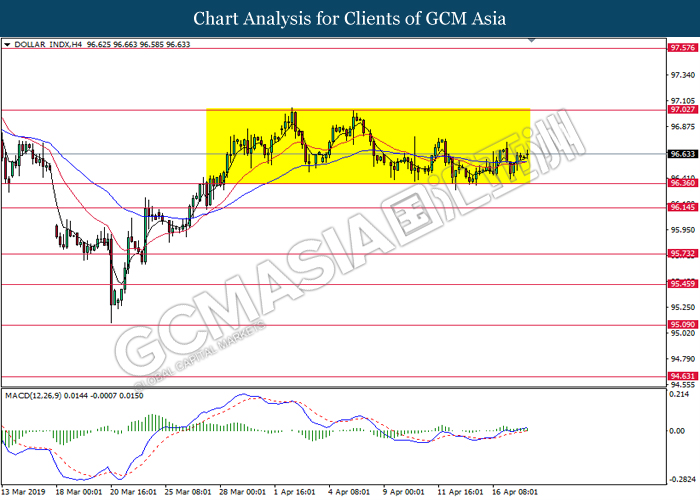Screen dimensions: 700x500
Task: Click the 1 Apr 16:01 time label
Action: click(295, 492)
